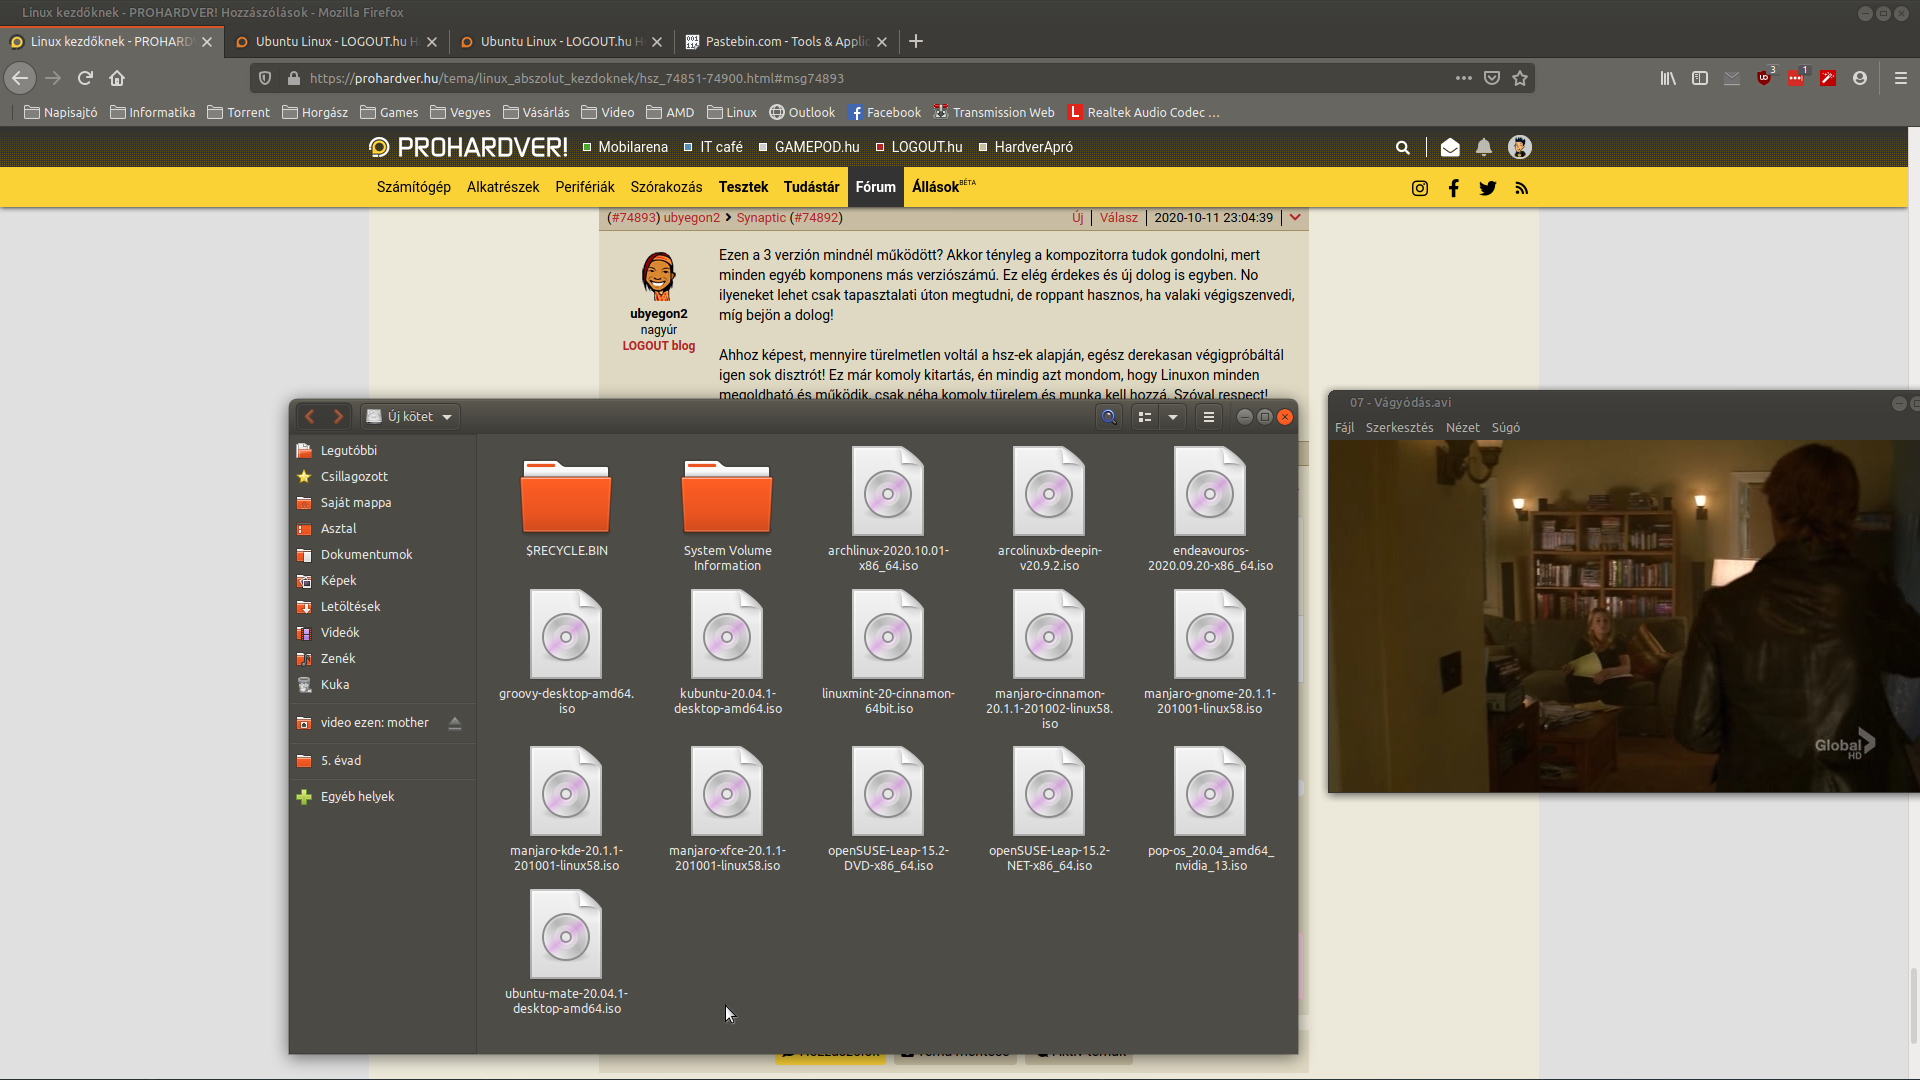1920x1080 pixels.
Task: Open the $RECYCLE.BIN folder icon
Action: [x=566, y=496]
